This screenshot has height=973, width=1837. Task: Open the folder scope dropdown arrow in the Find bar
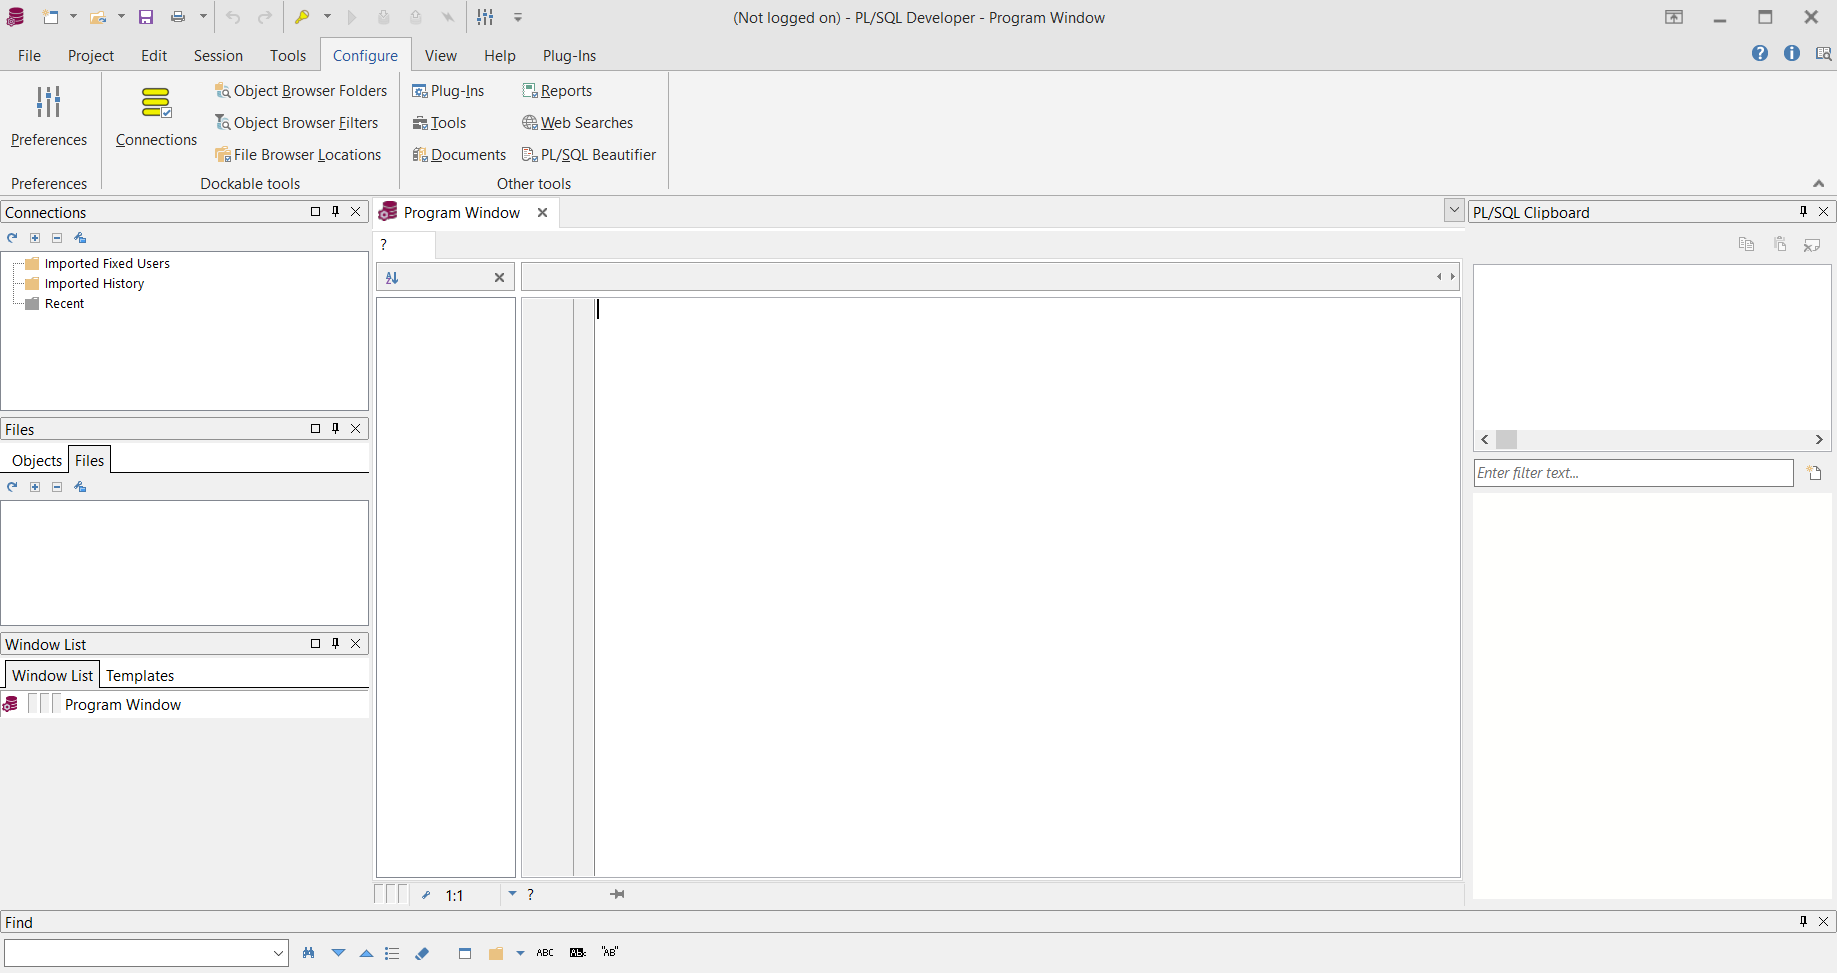[x=520, y=953]
